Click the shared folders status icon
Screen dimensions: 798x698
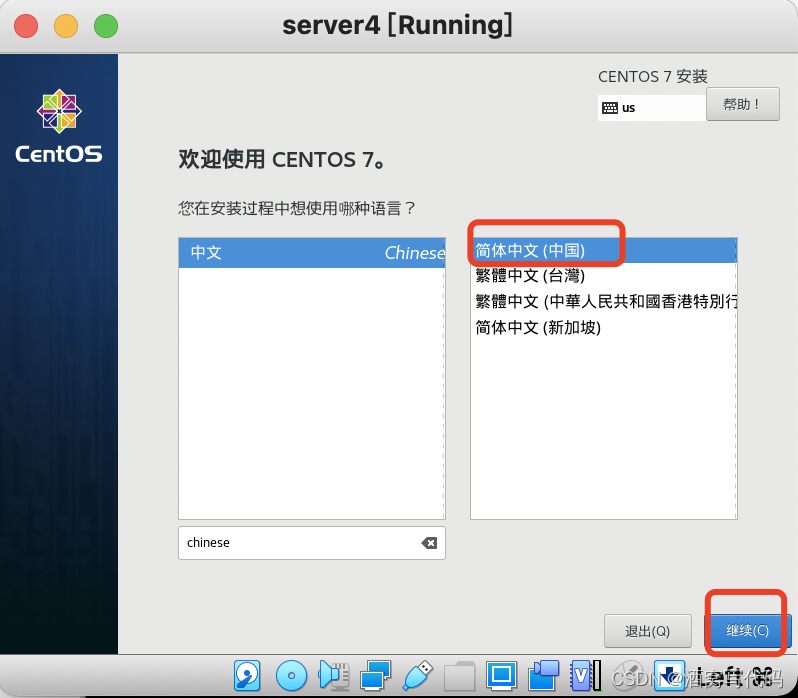pos(459,676)
